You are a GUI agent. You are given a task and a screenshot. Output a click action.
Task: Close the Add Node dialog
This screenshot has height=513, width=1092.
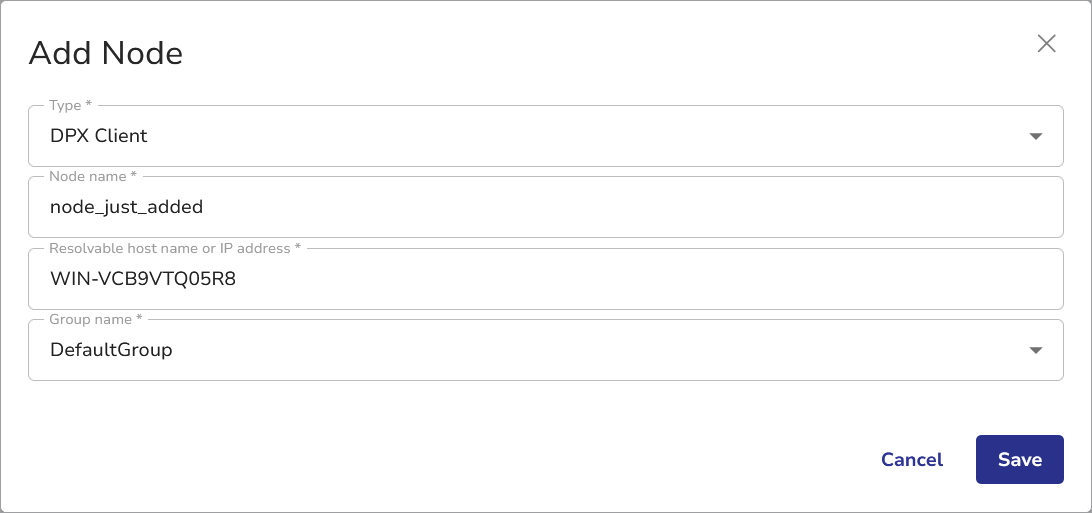(x=1046, y=44)
